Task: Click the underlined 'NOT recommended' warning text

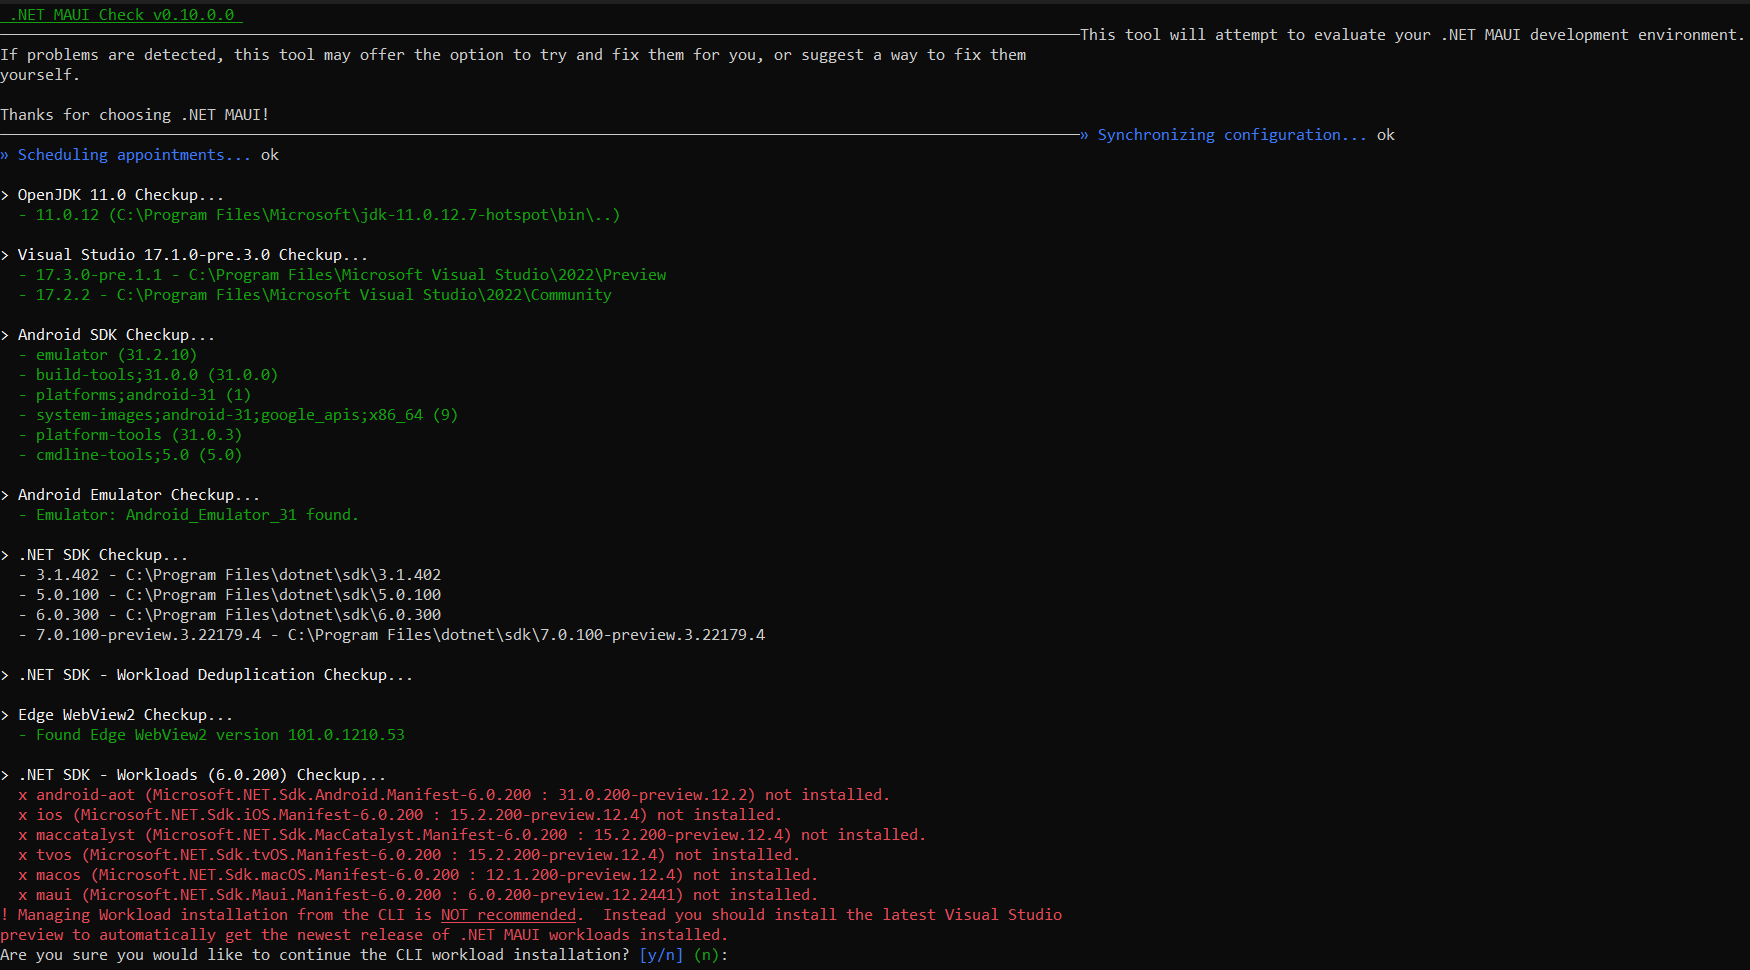Action: click(x=509, y=915)
